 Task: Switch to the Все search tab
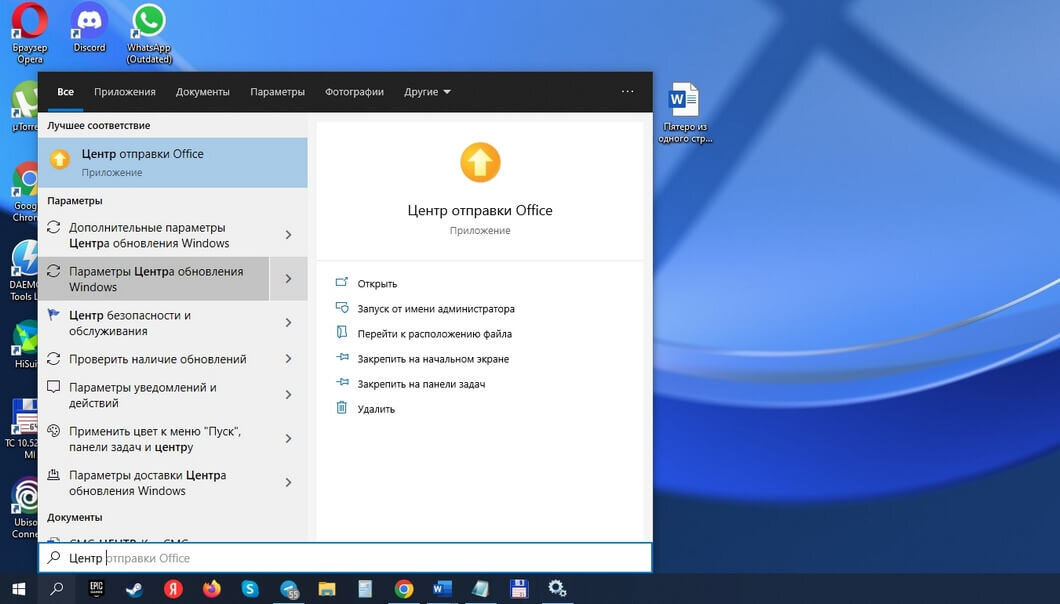pyautogui.click(x=66, y=92)
